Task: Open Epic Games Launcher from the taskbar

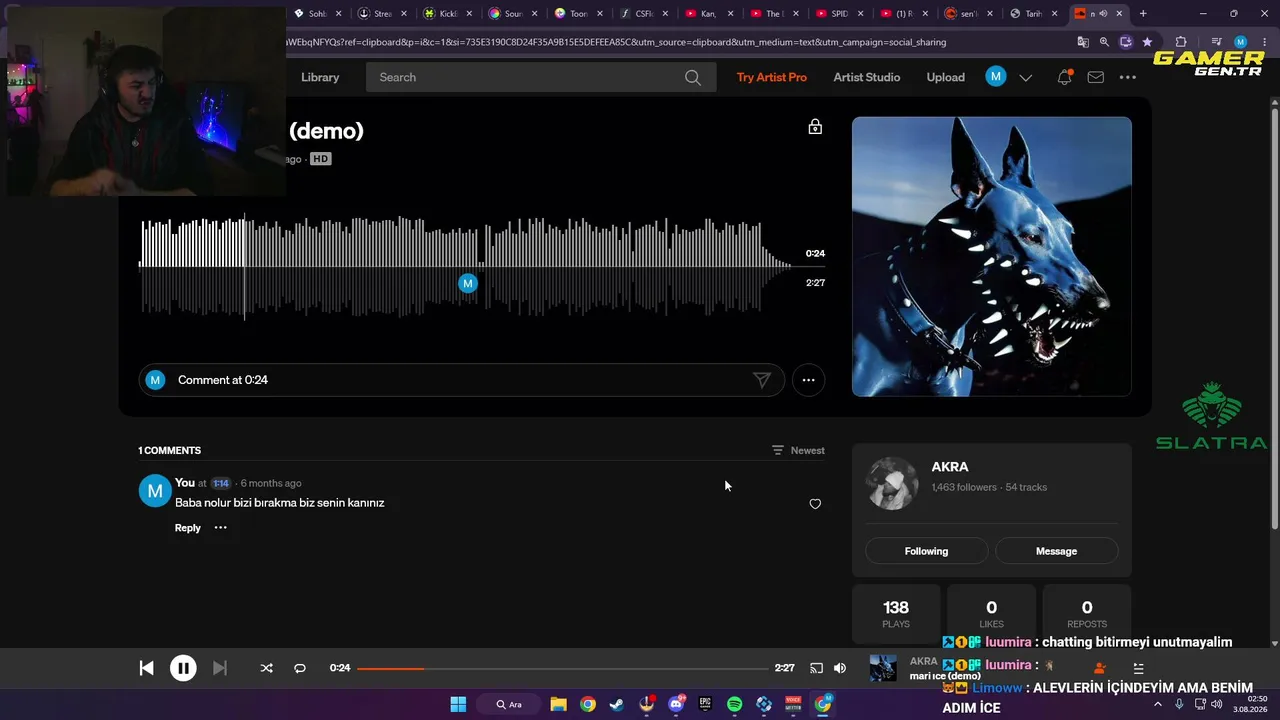Action: tap(705, 704)
